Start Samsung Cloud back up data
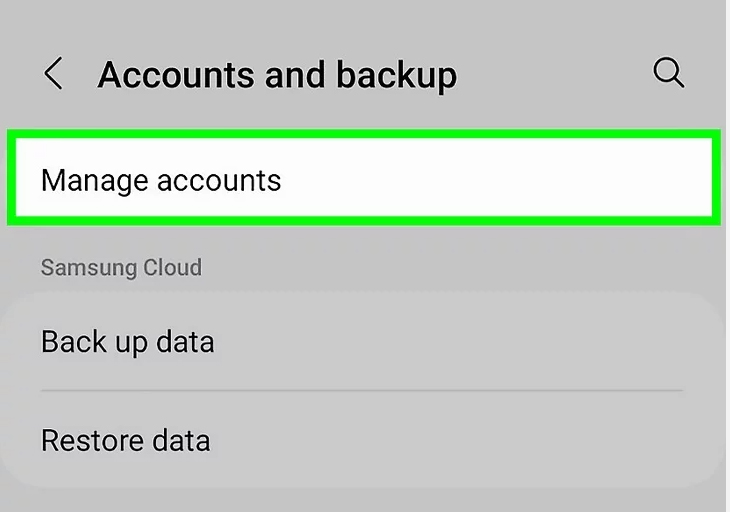This screenshot has height=512, width=730. (x=364, y=342)
